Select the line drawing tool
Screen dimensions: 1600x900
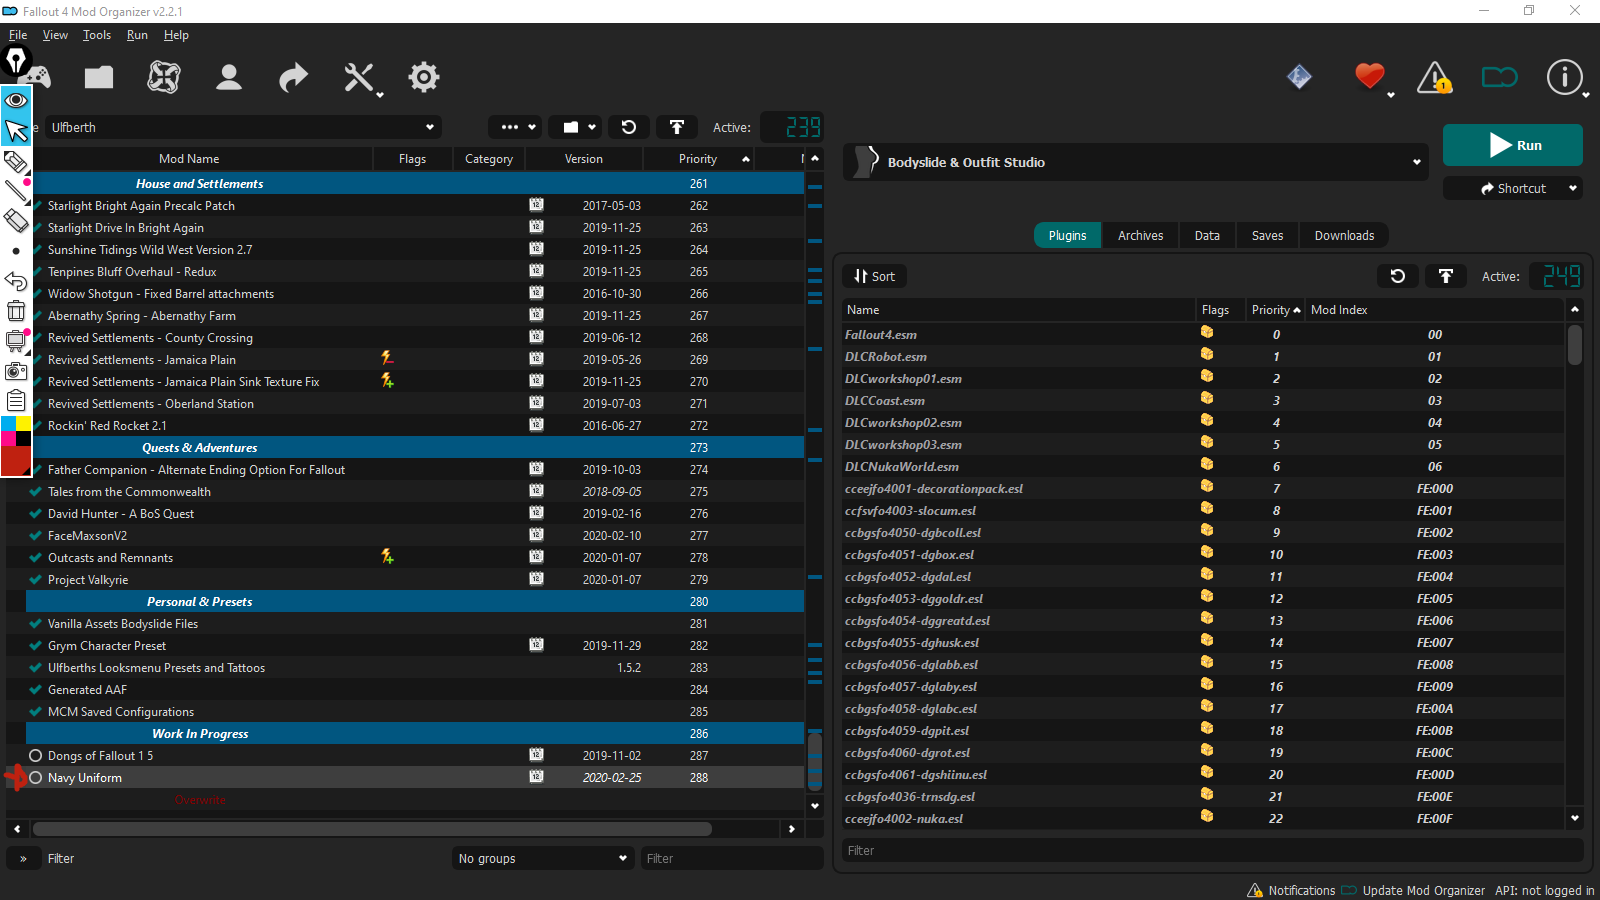pyautogui.click(x=16, y=190)
